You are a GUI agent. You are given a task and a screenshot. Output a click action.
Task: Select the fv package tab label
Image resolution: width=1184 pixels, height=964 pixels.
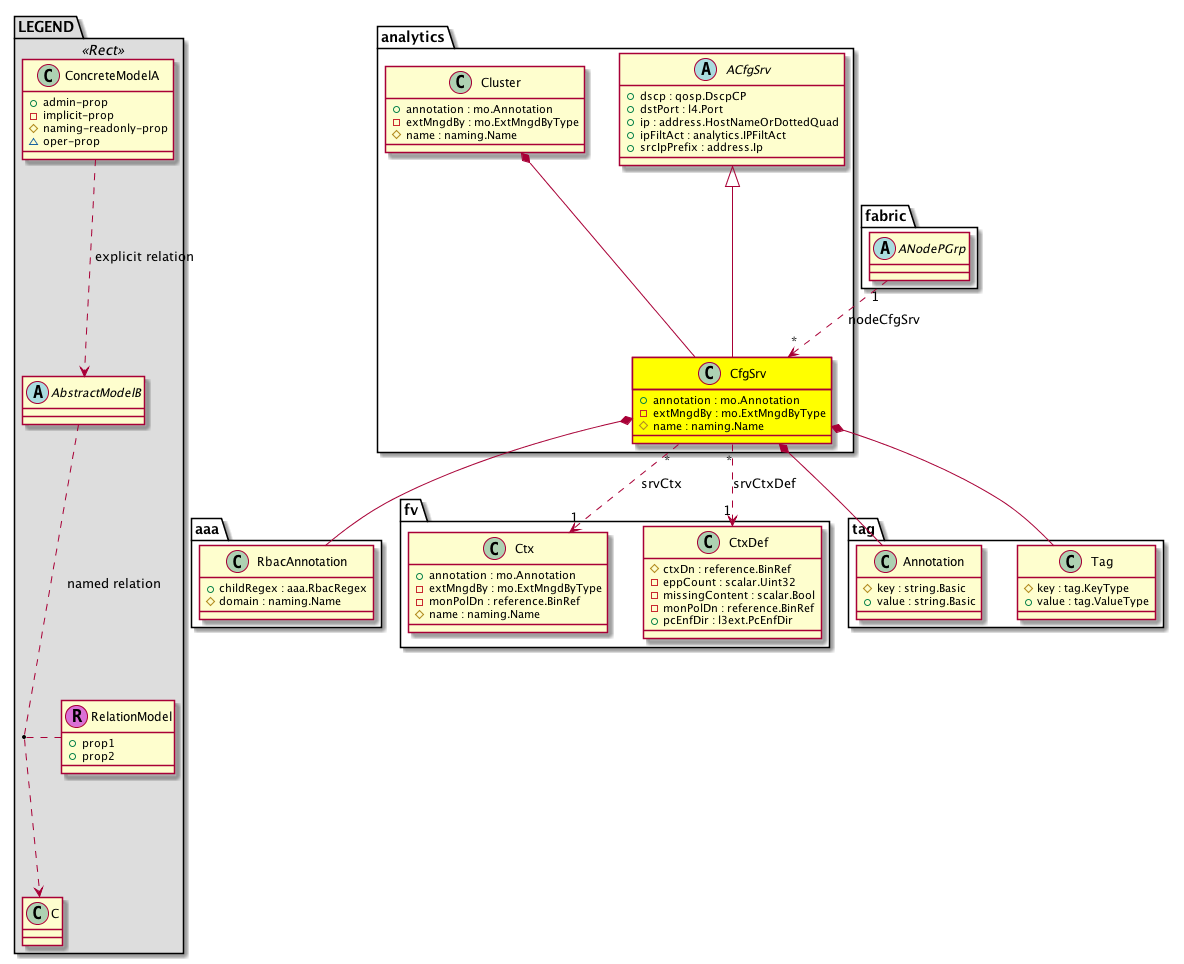pyautogui.click(x=412, y=510)
